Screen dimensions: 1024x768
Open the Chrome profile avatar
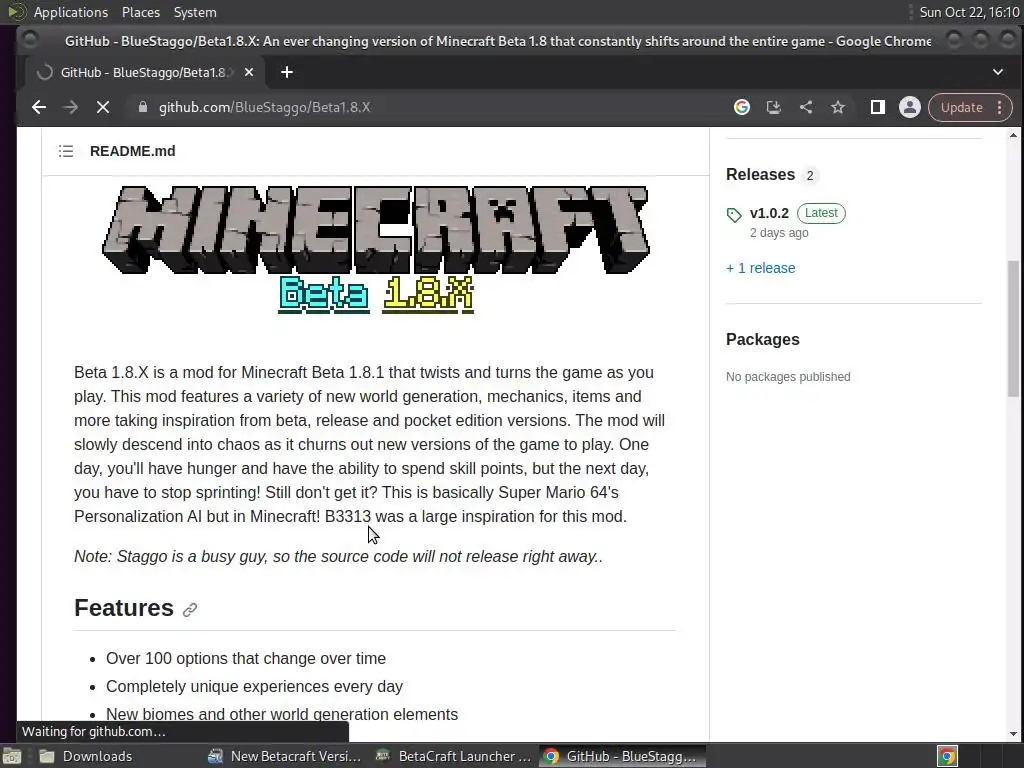point(910,107)
